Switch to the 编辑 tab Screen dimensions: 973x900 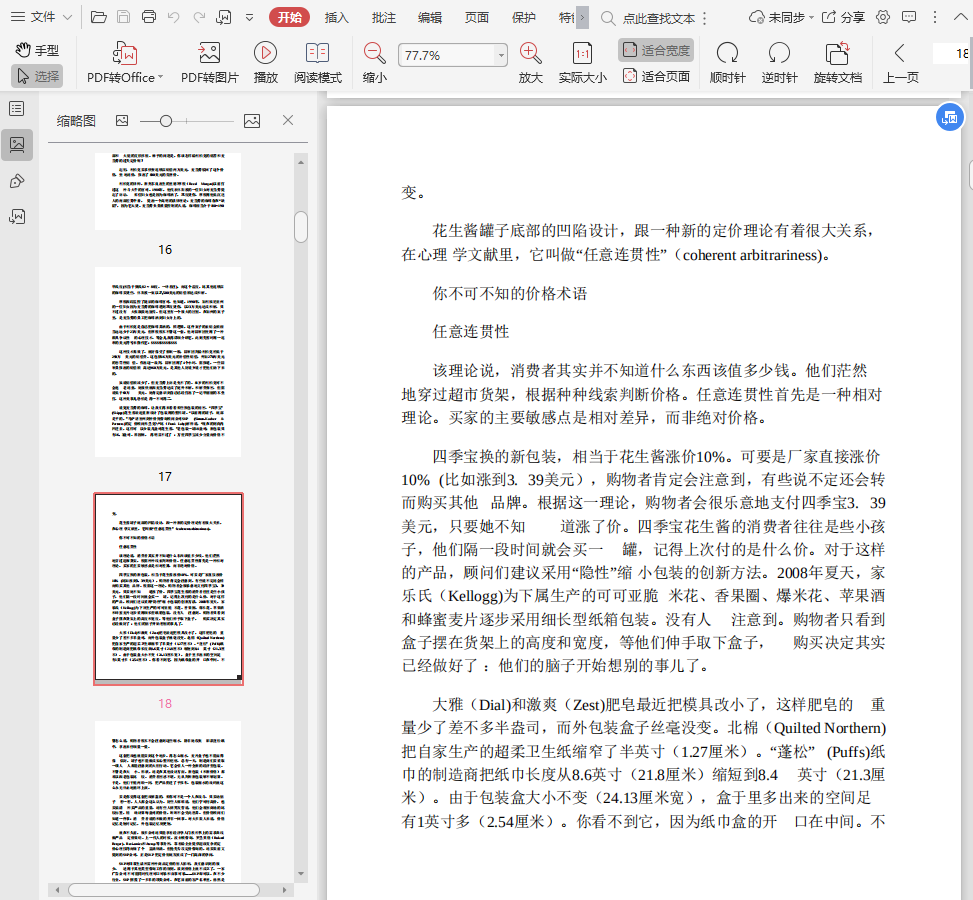(430, 17)
